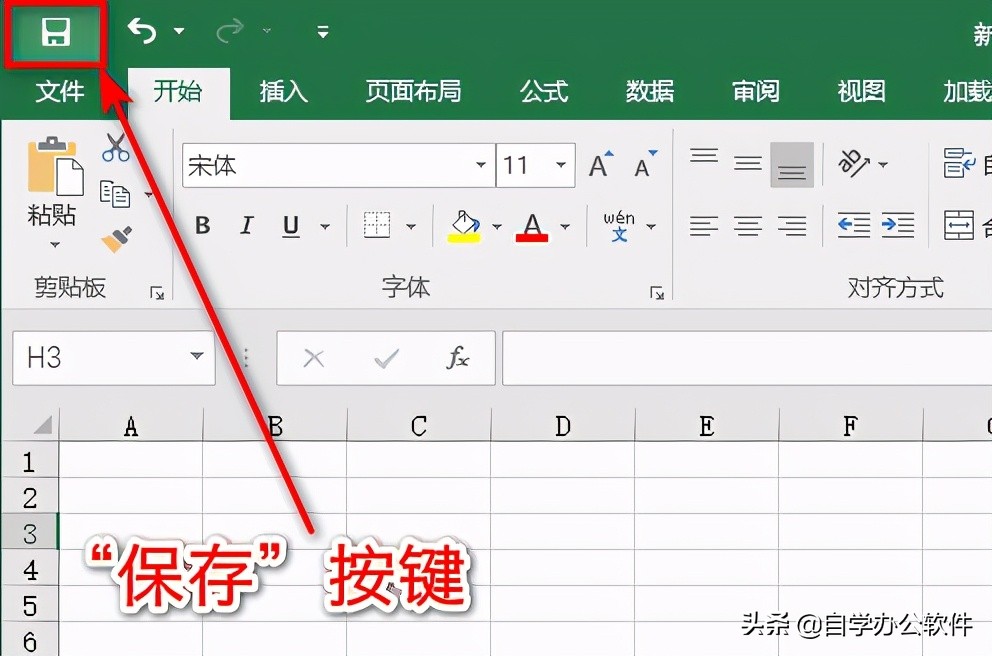This screenshot has height=656, width=992.
Task: Click the greyed Redo arrow
Action: [x=230, y=30]
